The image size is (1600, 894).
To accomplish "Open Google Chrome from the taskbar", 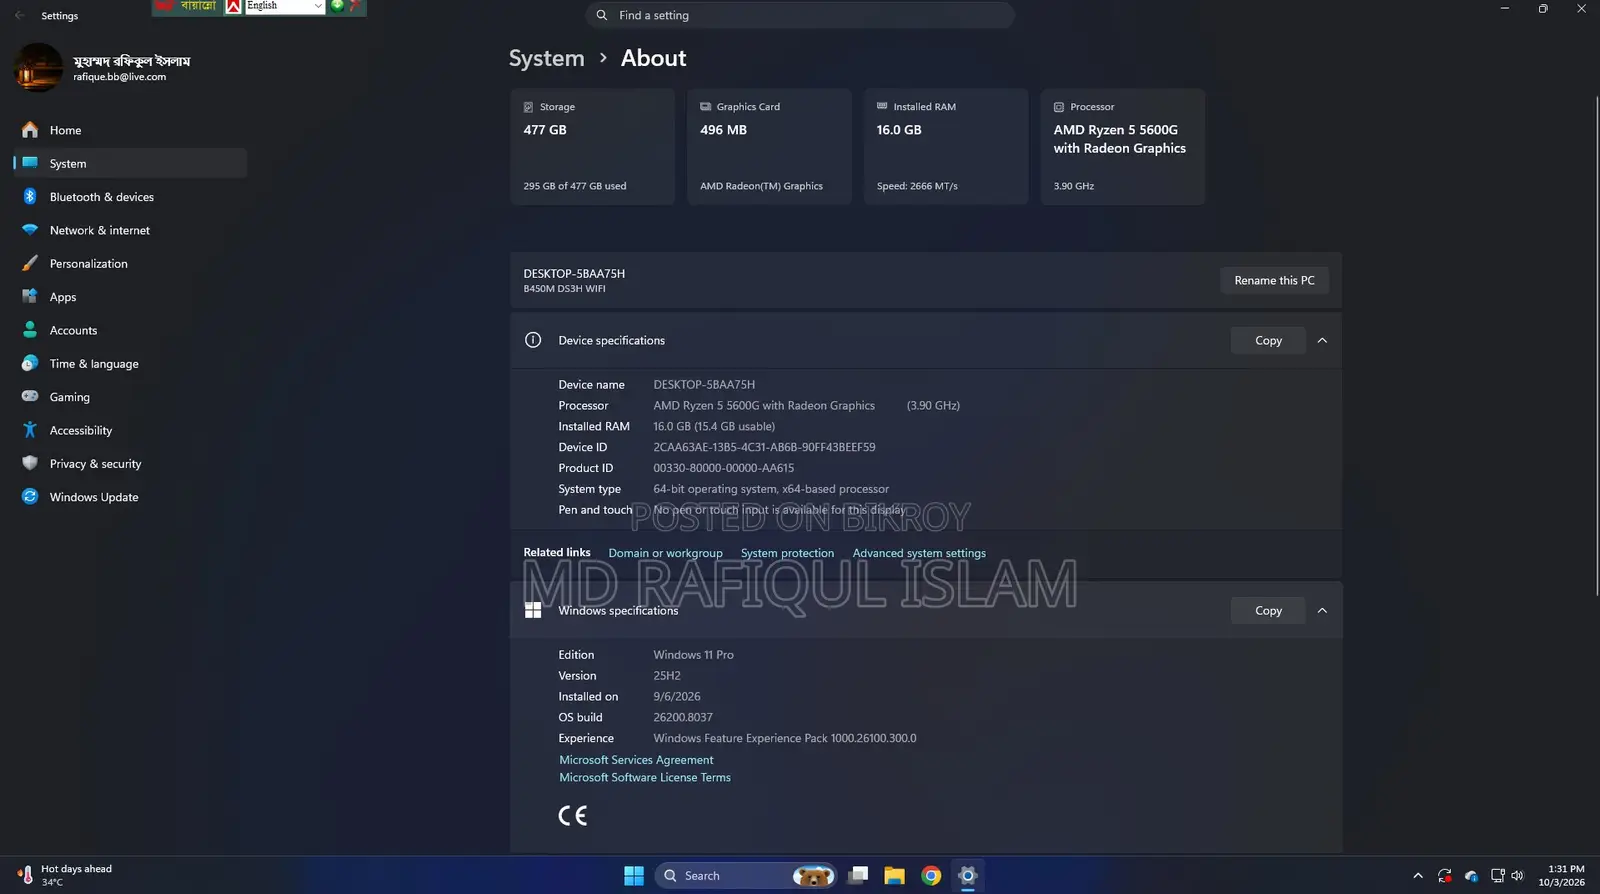I will pos(931,876).
